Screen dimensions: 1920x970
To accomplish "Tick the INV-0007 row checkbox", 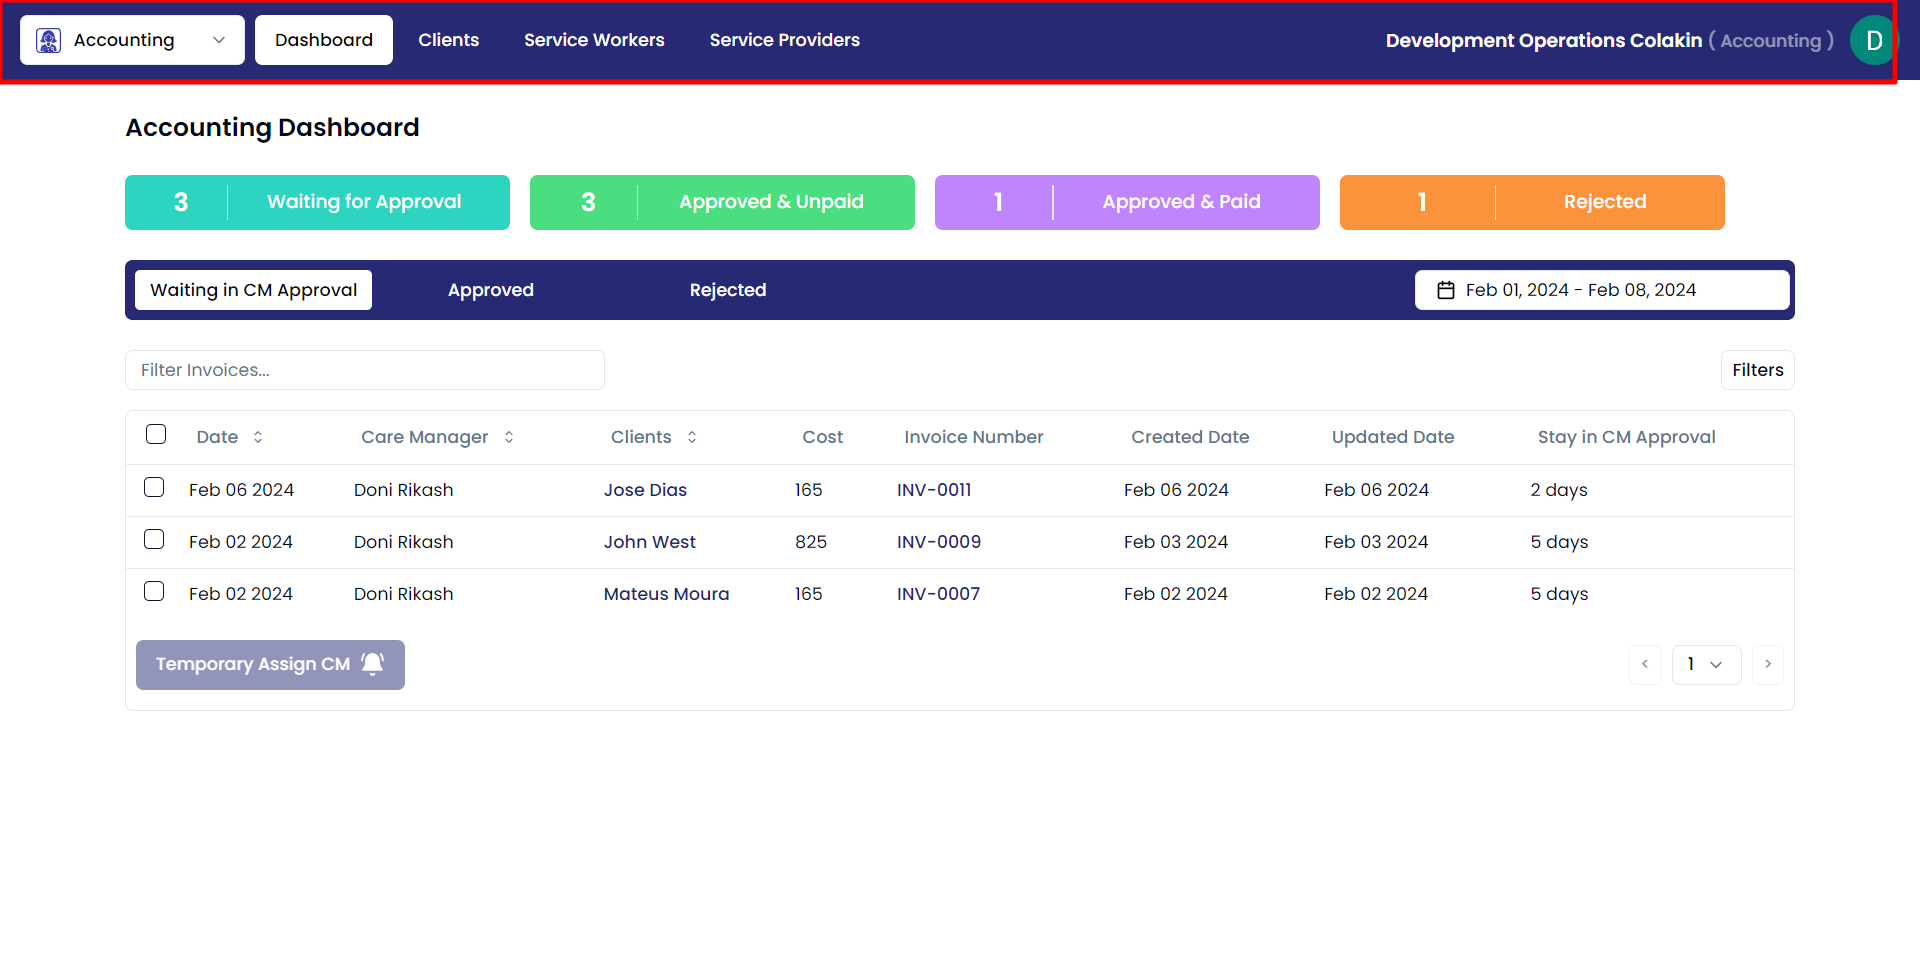I will coord(154,591).
